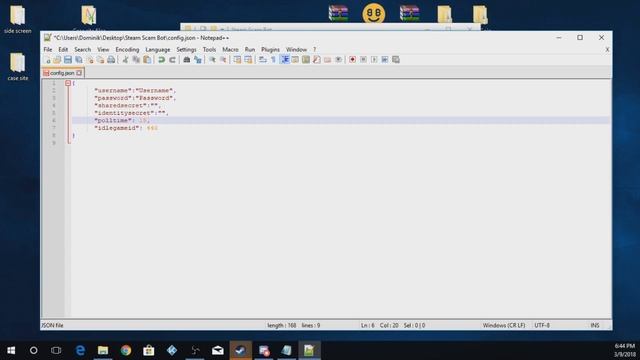Close the config.json tab with its X
Screen dimensions: 640x360
click(x=79, y=73)
